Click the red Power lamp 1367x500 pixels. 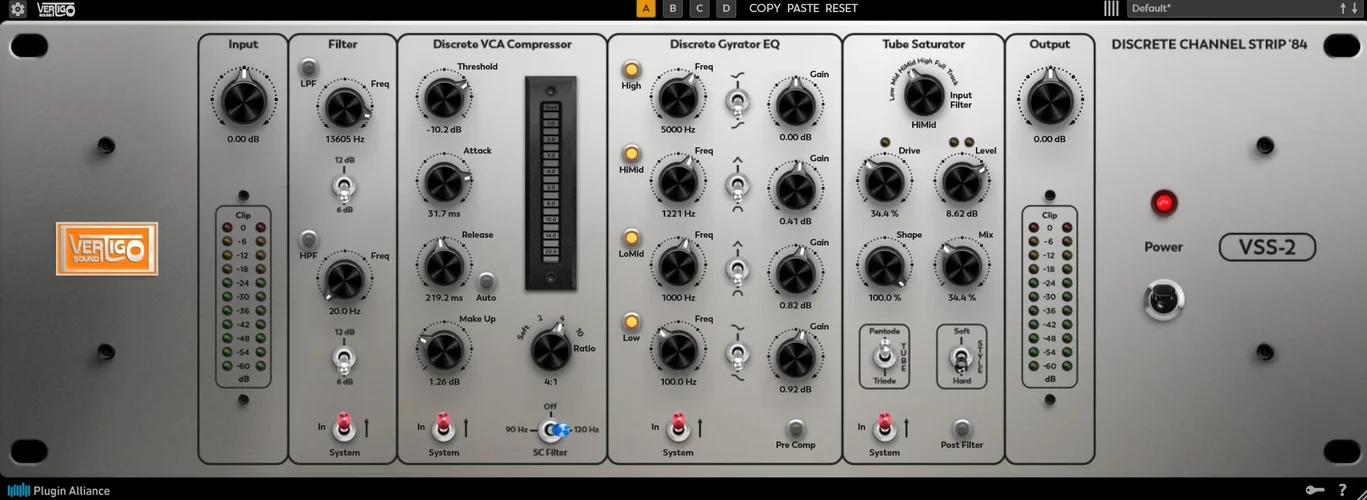(x=1163, y=203)
